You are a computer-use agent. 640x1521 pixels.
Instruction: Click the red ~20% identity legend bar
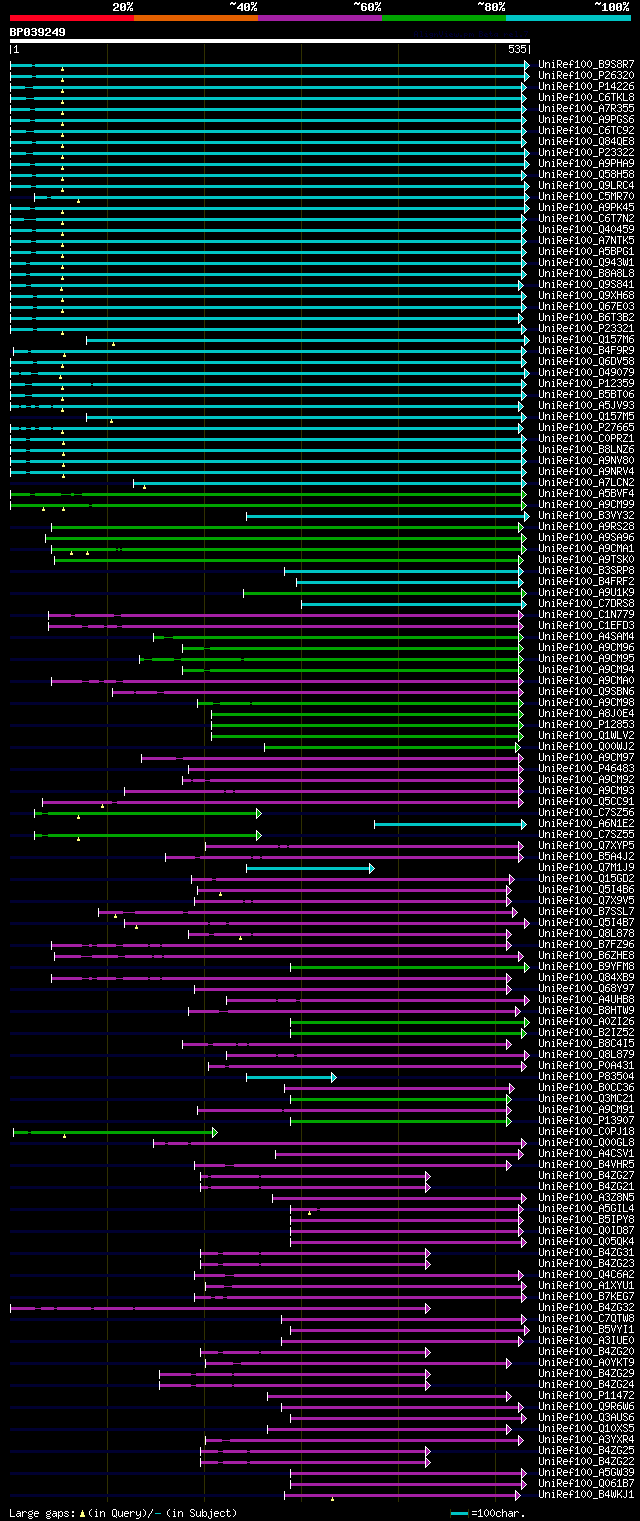(71, 18)
